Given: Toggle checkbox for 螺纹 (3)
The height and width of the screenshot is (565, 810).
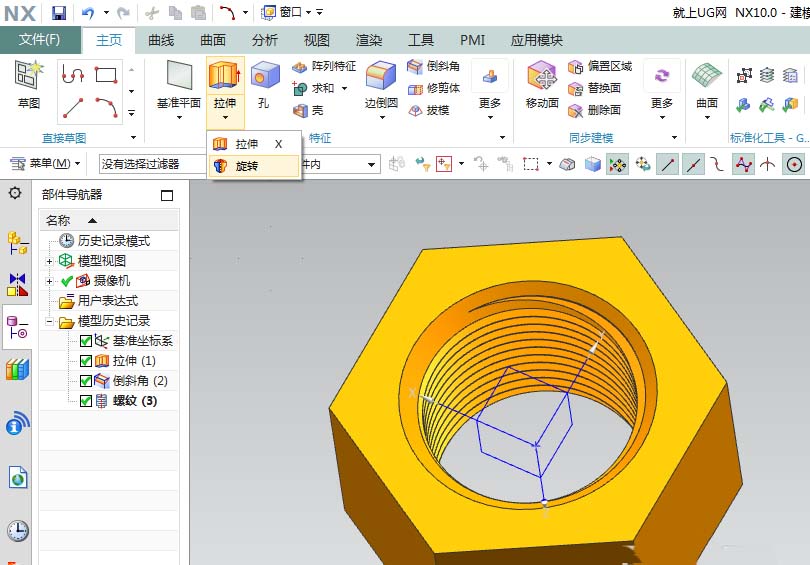Looking at the screenshot, I should (86, 401).
